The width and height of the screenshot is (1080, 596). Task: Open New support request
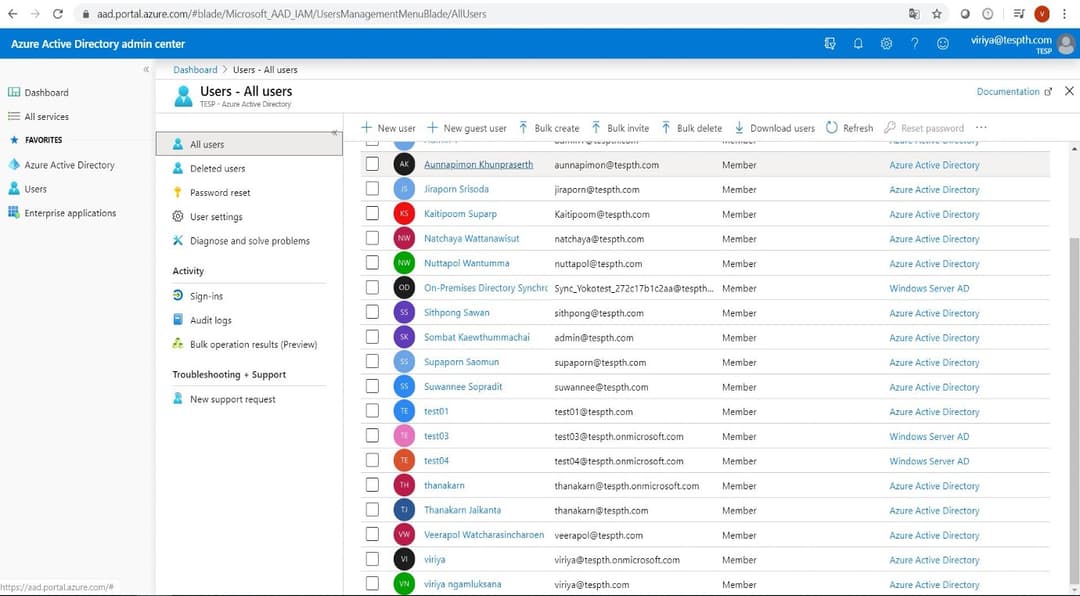pyautogui.click(x=233, y=399)
